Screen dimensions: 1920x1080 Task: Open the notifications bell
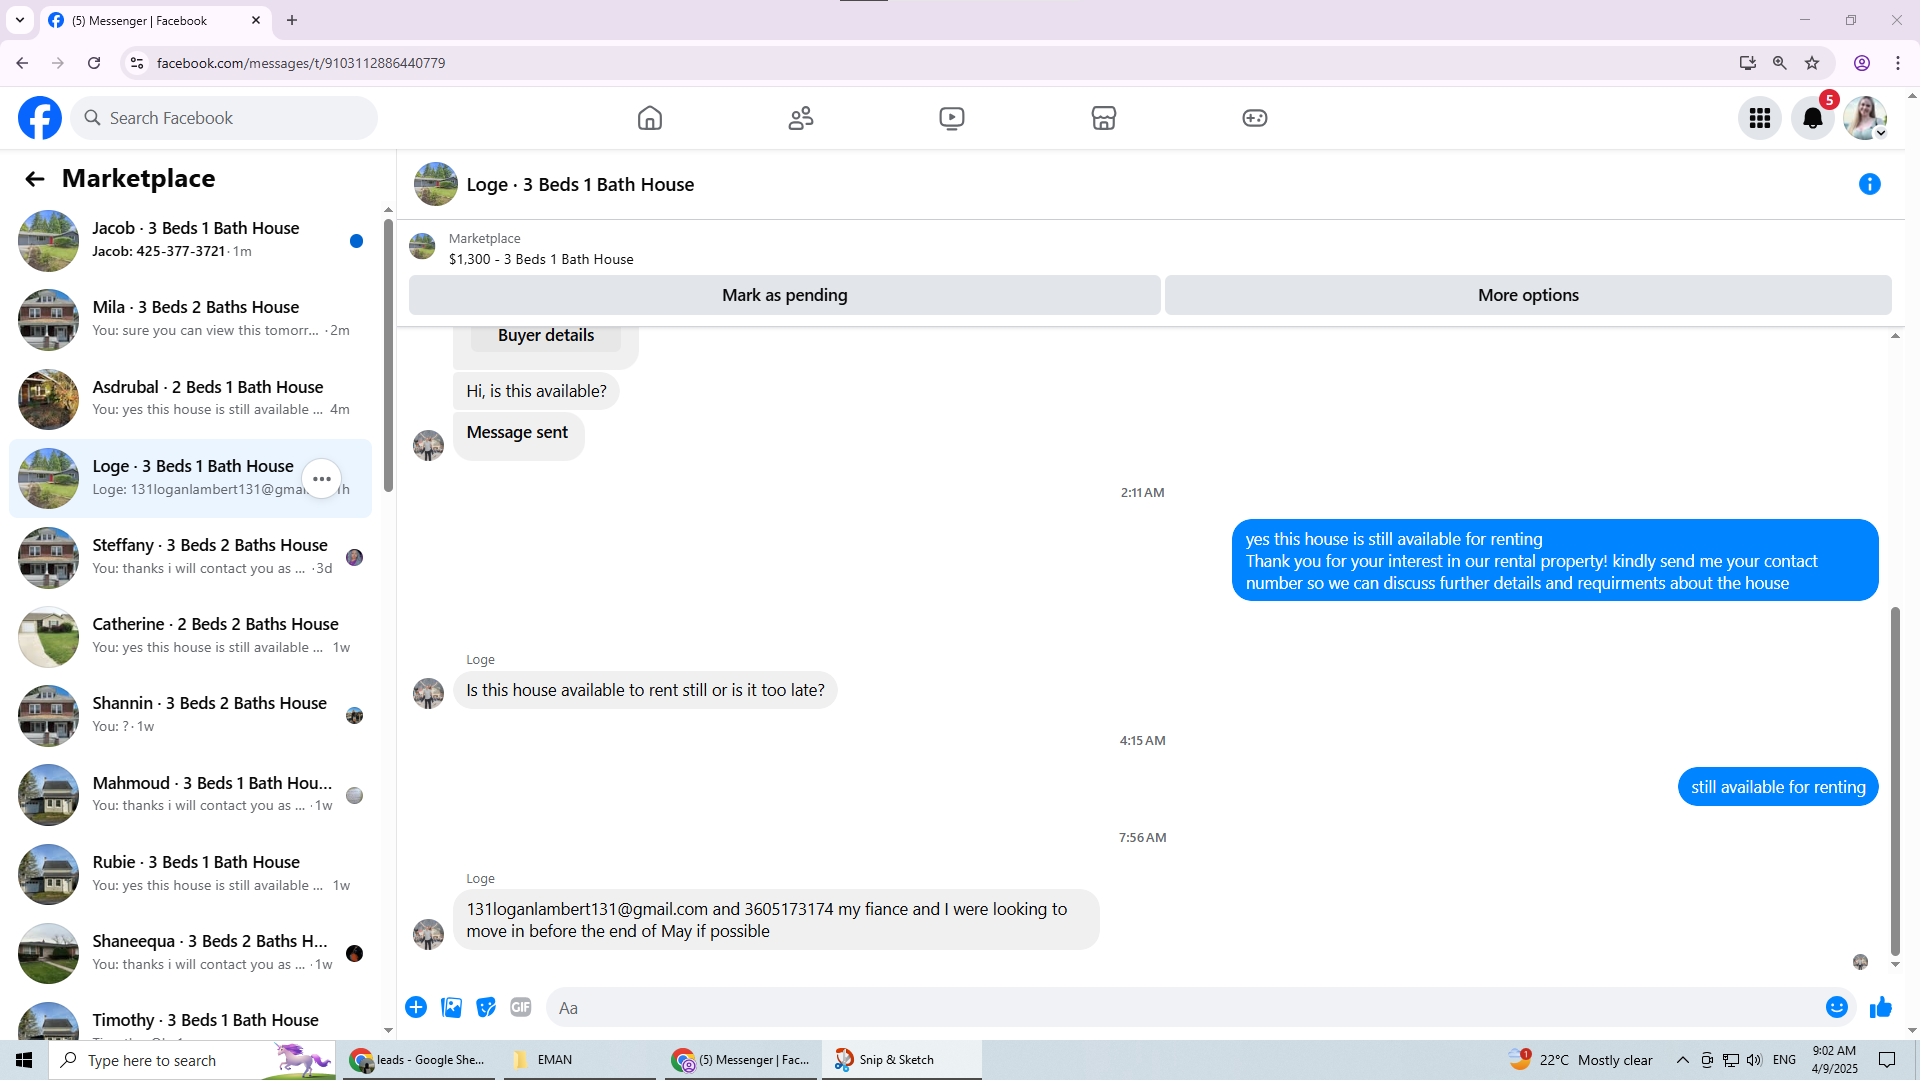tap(1813, 118)
